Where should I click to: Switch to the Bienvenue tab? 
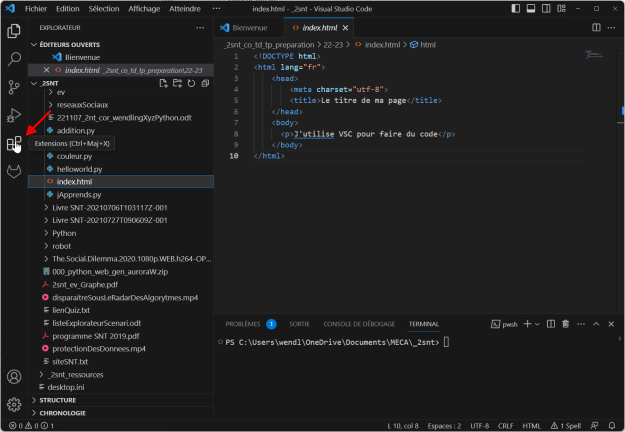point(250,27)
